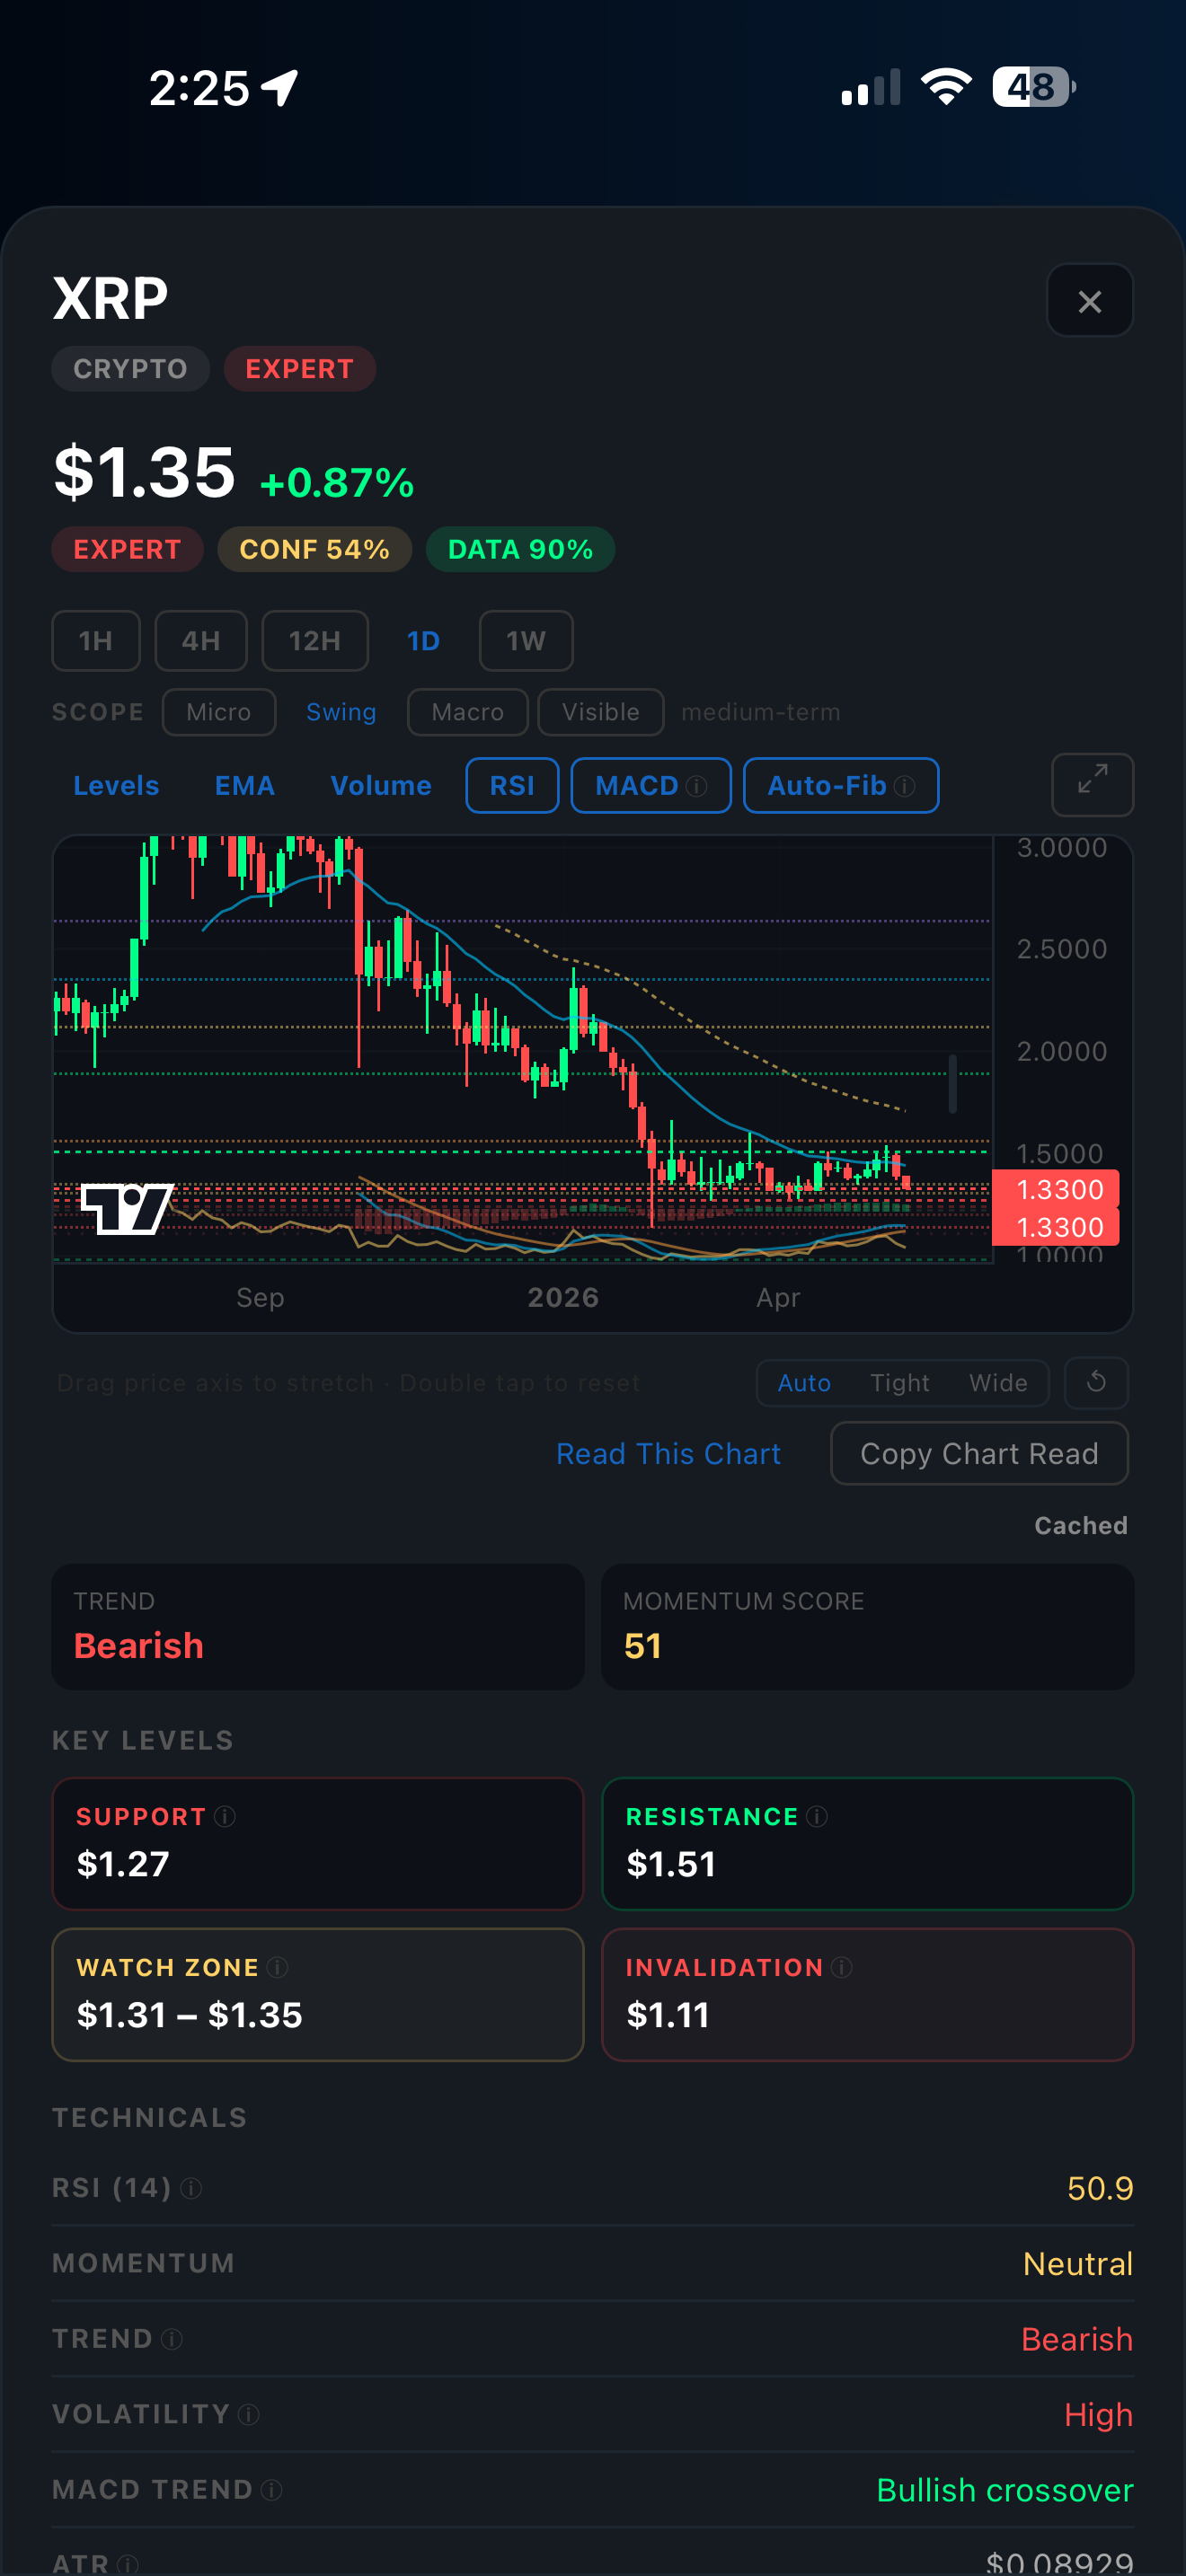1186x2576 pixels.
Task: Tap the $1.35 price heading
Action: (x=144, y=472)
